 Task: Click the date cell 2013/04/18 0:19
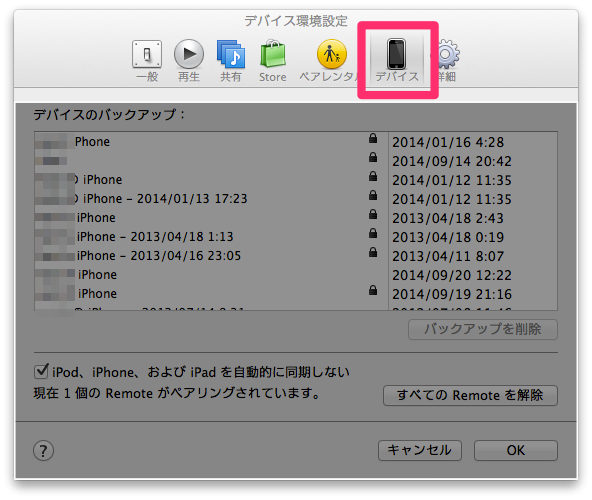(448, 237)
